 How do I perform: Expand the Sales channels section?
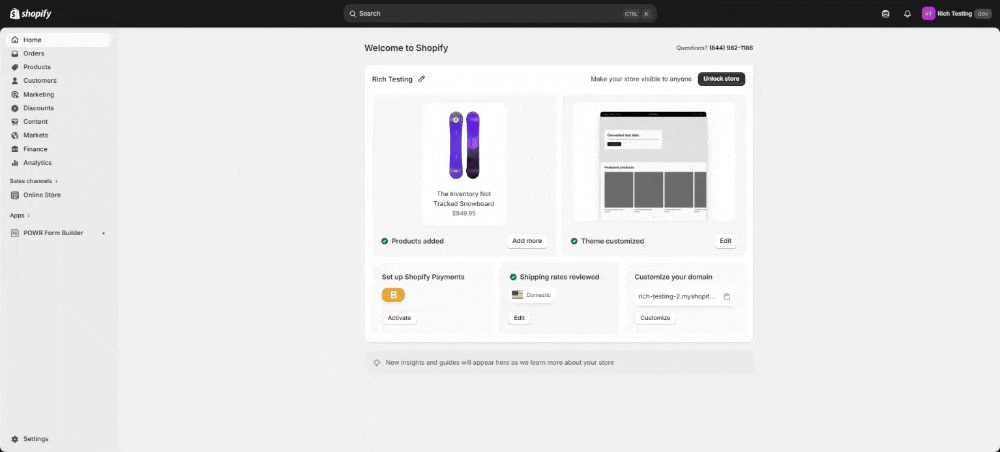pyautogui.click(x=34, y=181)
